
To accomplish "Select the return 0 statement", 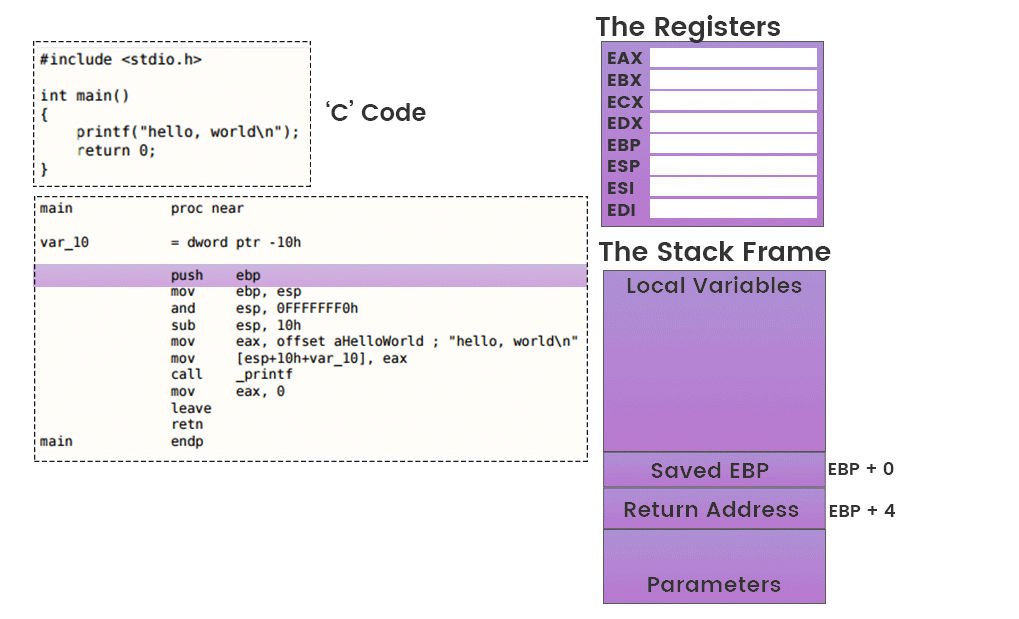I will tap(116, 150).
